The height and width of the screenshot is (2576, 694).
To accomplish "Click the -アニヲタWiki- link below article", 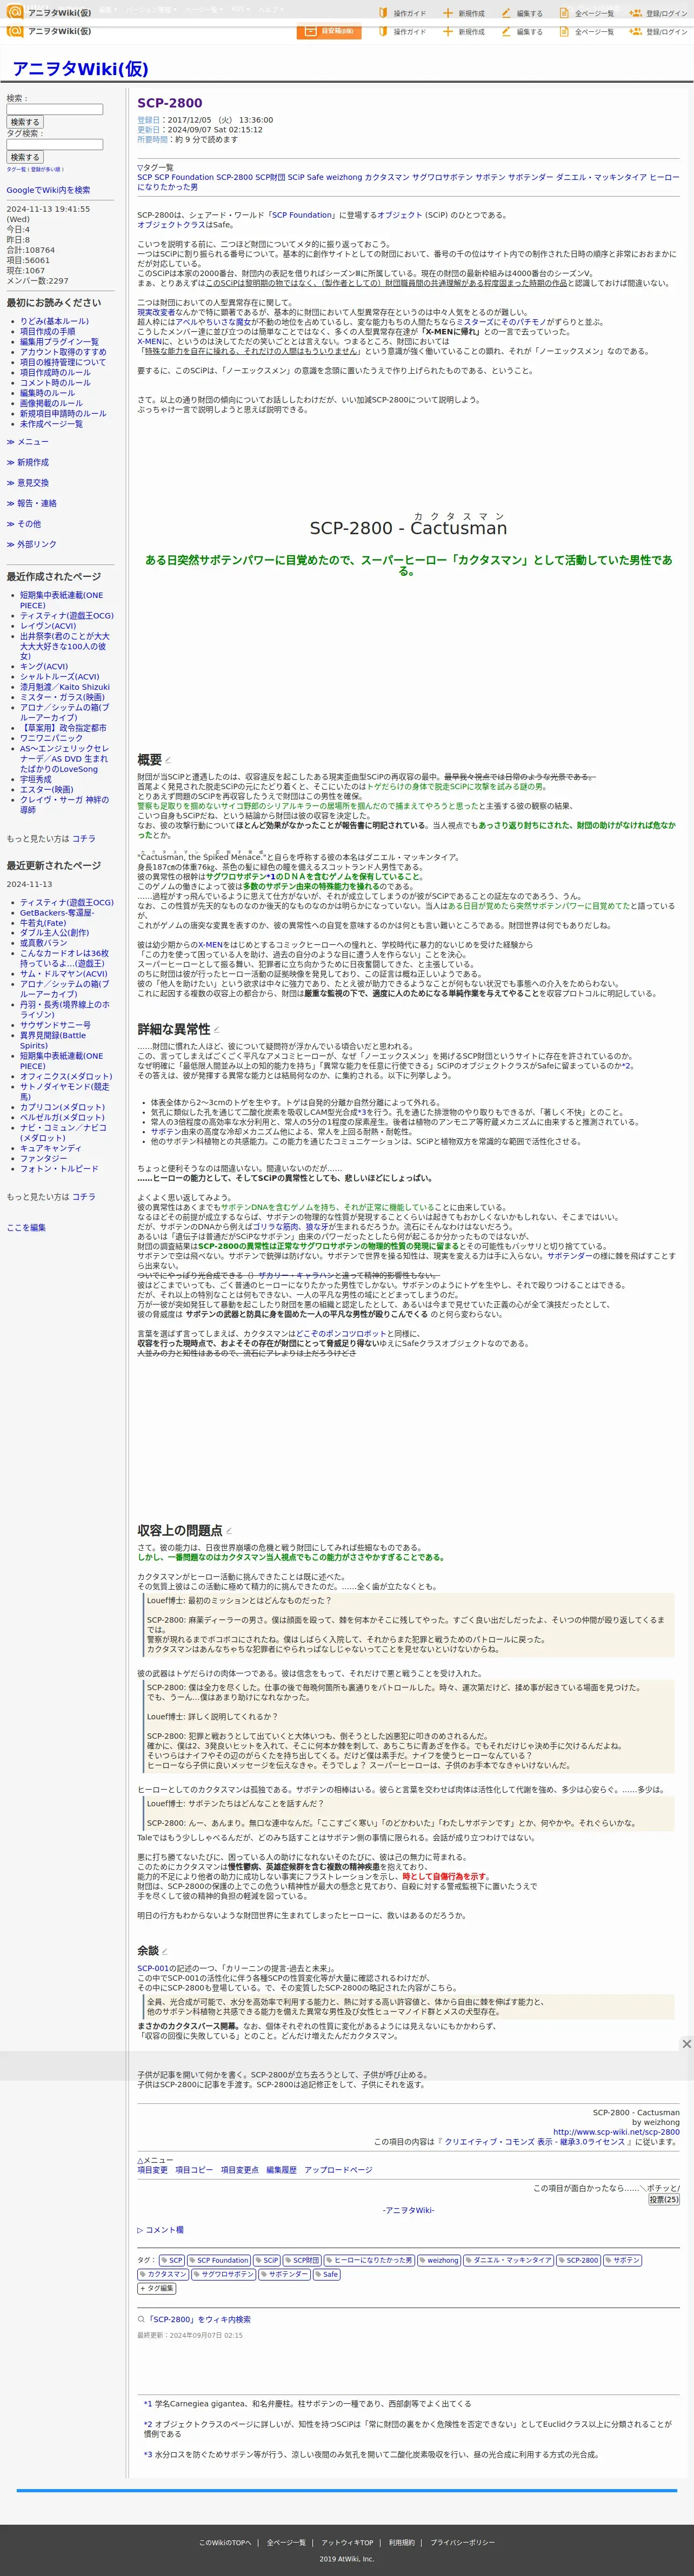I will pos(408,2210).
